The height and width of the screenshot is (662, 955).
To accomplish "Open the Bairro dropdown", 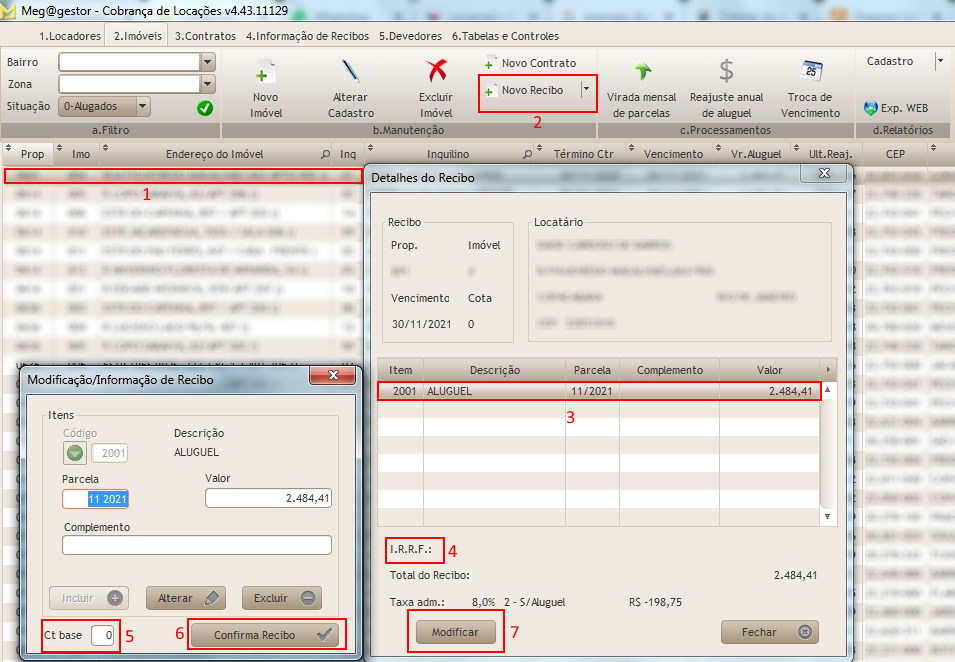I will coord(205,61).
